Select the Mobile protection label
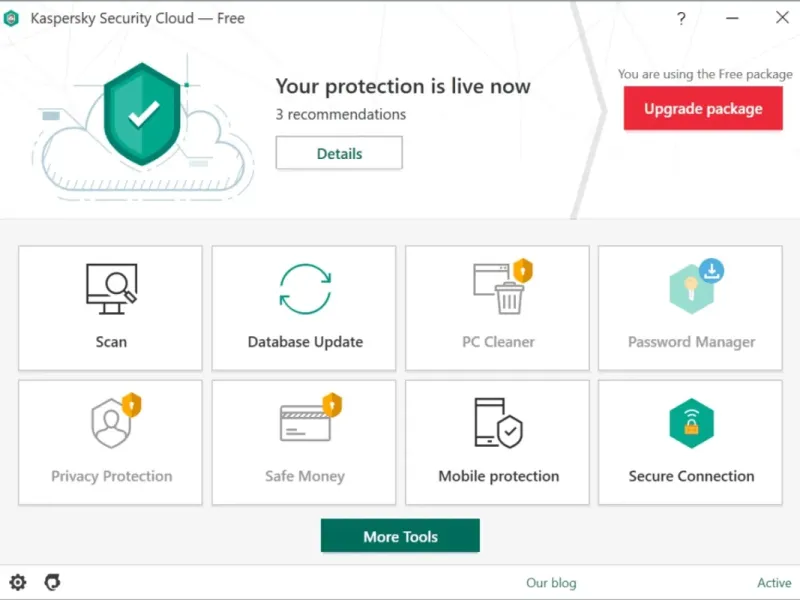Viewport: 800px width, 600px height. coord(498,476)
